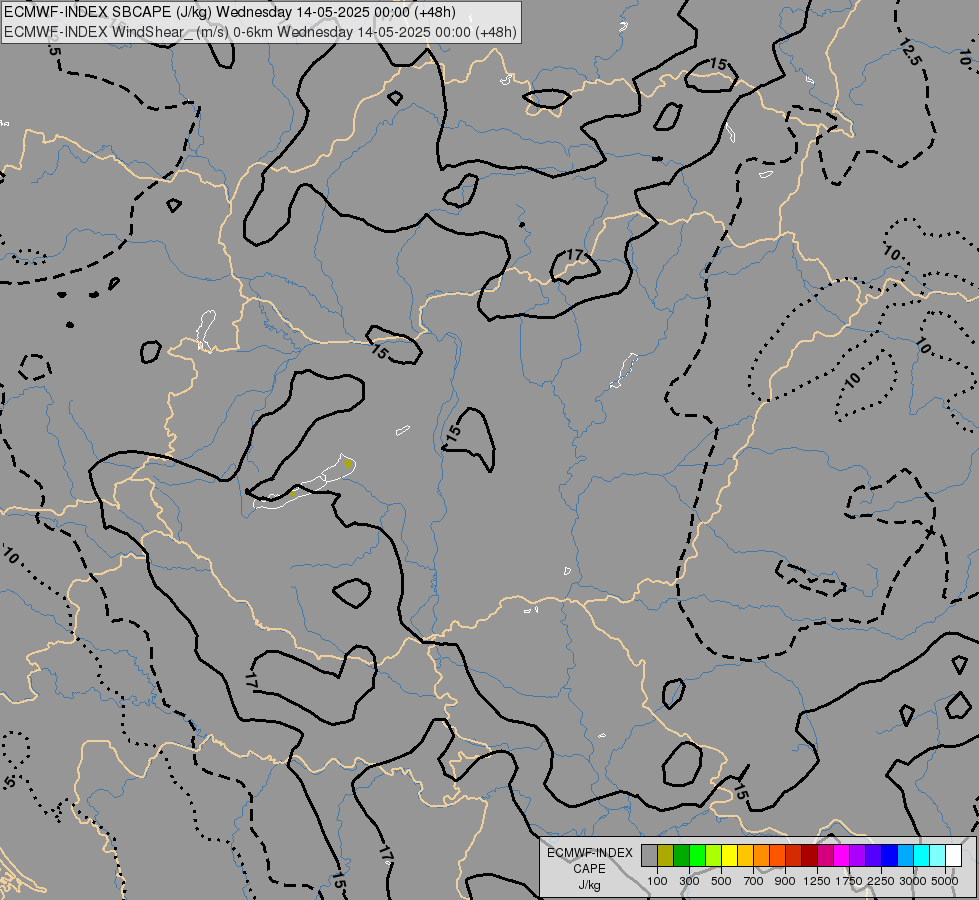Pick the bright cyan swatch right of 3000 tick
The height and width of the screenshot is (900, 979).
coord(922,856)
